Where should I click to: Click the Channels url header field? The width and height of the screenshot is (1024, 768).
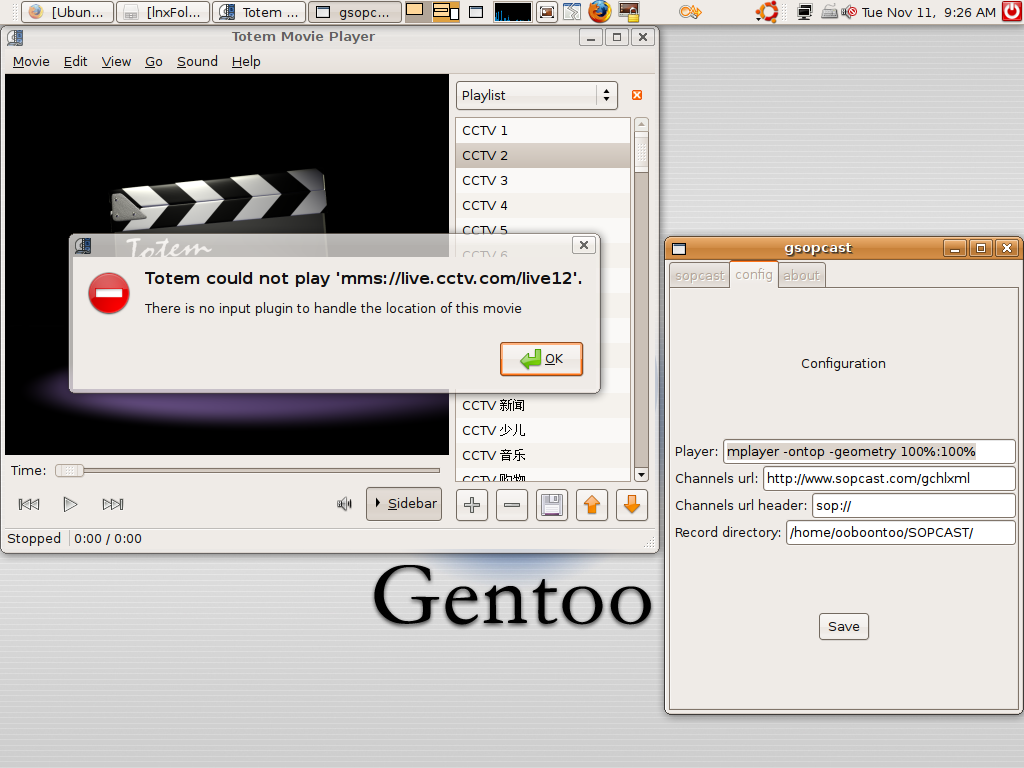click(914, 505)
